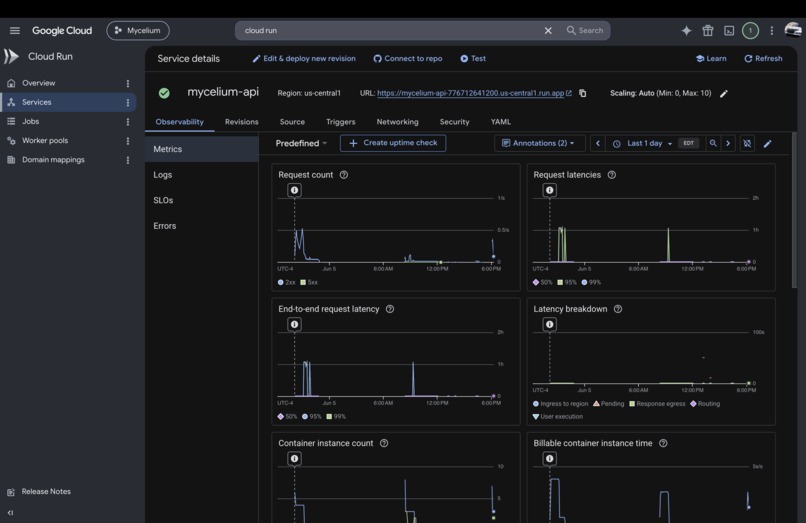806x523 pixels.
Task: Toggle 99% legend in Request latencies
Action: point(591,282)
